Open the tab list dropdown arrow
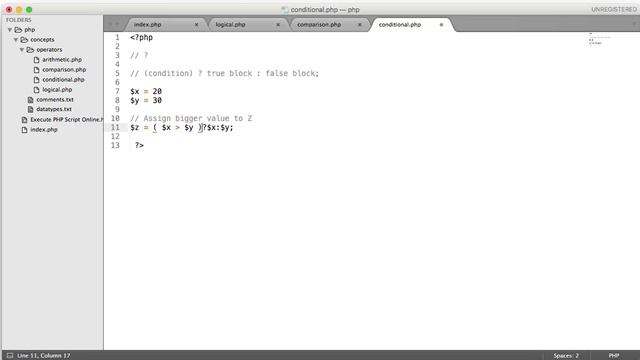This screenshot has height=360, width=640. point(634,24)
